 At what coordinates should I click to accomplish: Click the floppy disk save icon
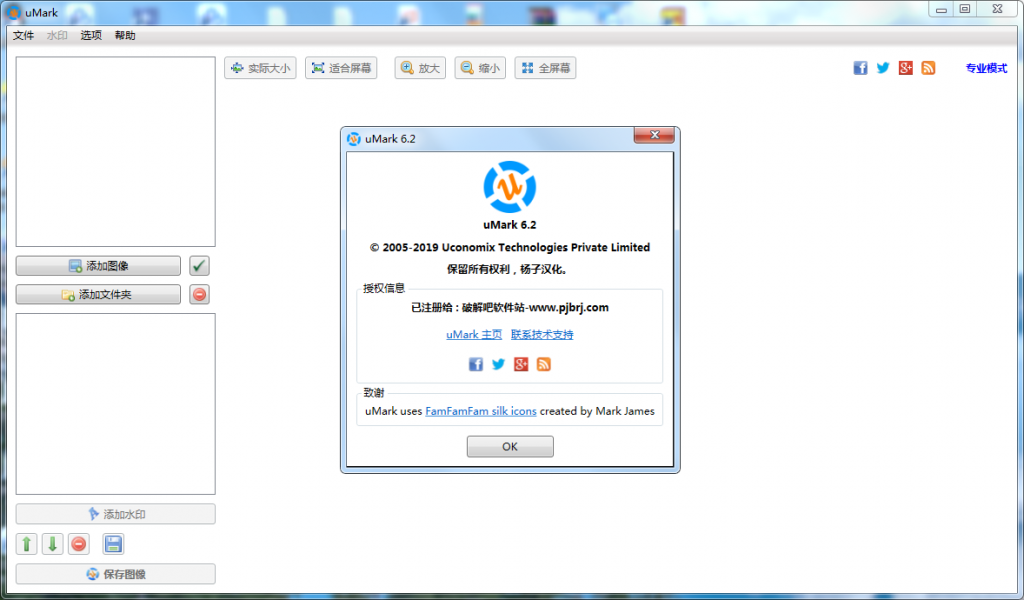[x=113, y=544]
